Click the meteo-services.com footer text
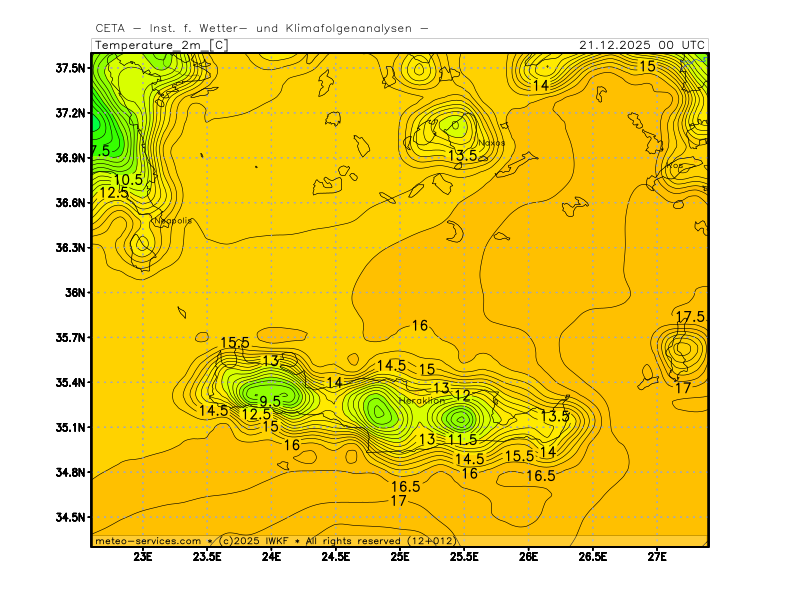The height and width of the screenshot is (600, 800). [x=148, y=541]
